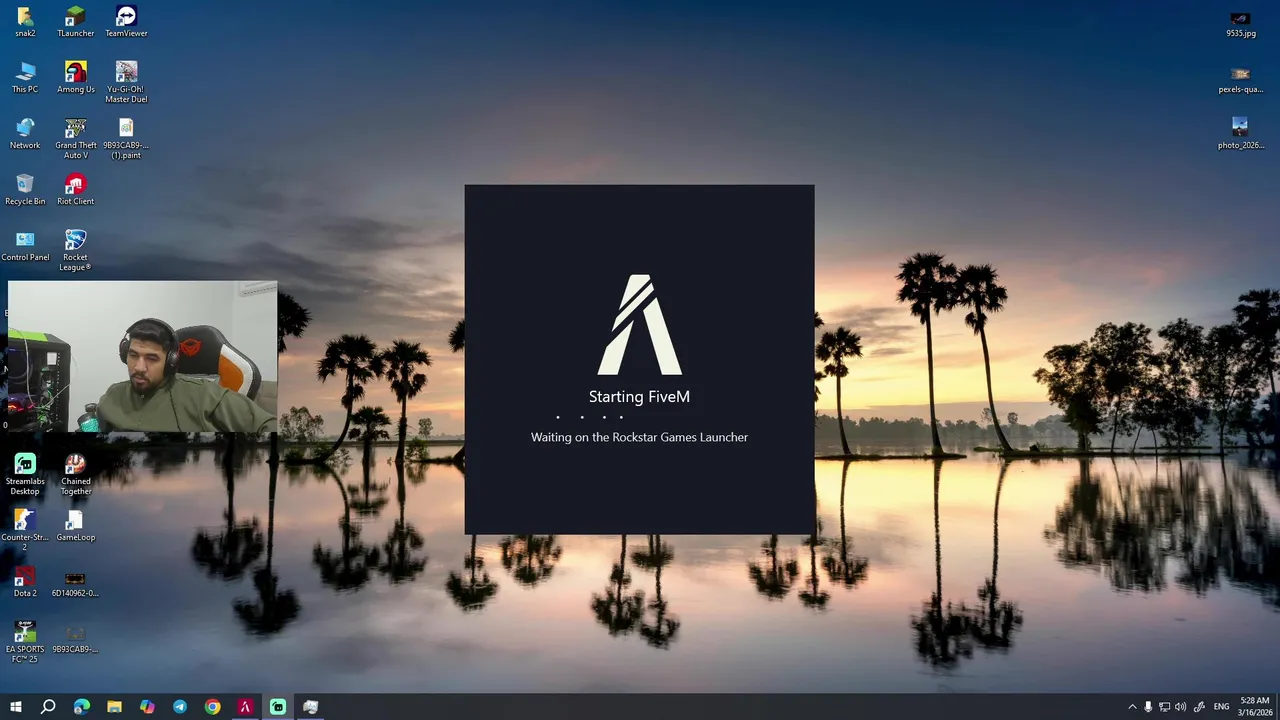This screenshot has width=1280, height=720.
Task: Launch the Dota 2 shortcut
Action: coord(25,582)
